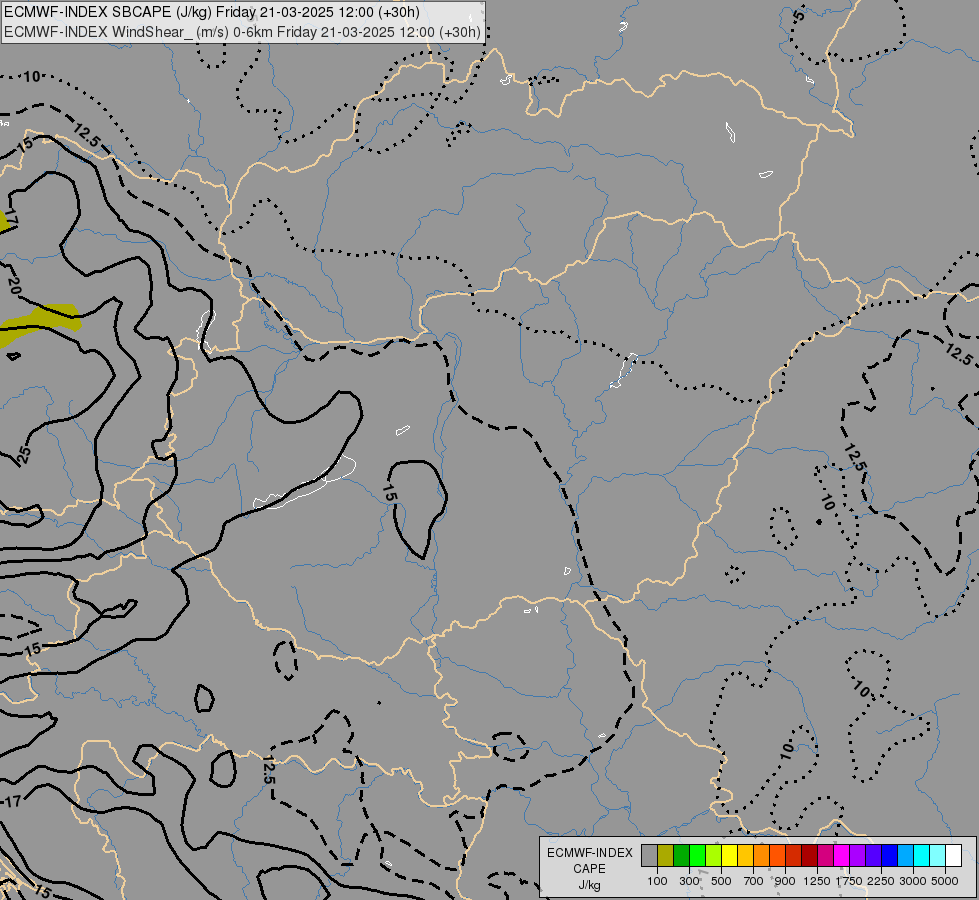Click the pale cyan swatch before 5000

coord(937,856)
